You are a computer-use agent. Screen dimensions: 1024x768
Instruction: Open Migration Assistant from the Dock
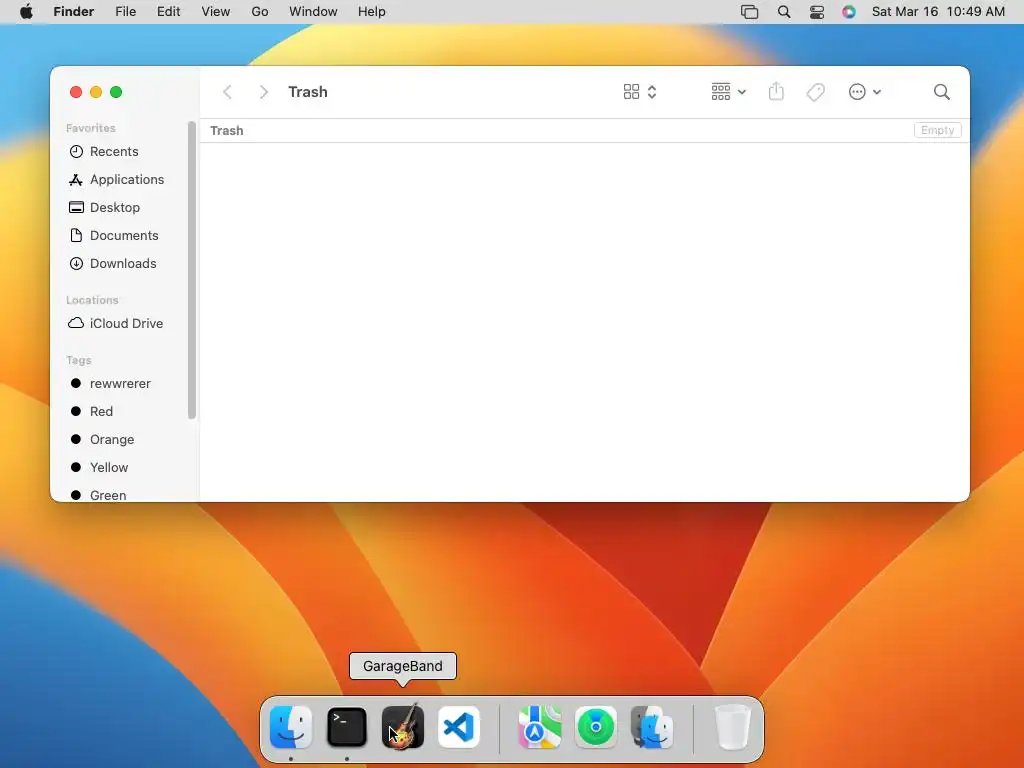tap(652, 727)
